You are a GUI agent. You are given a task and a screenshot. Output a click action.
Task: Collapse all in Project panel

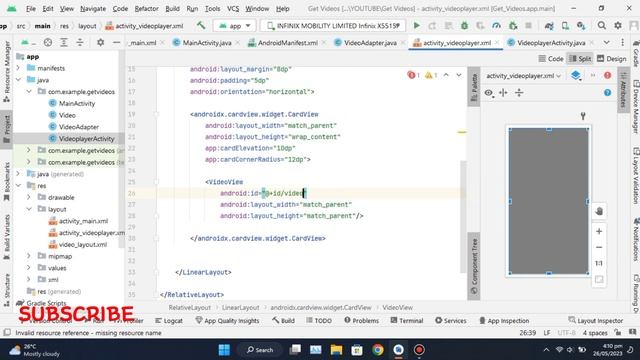(x=80, y=42)
